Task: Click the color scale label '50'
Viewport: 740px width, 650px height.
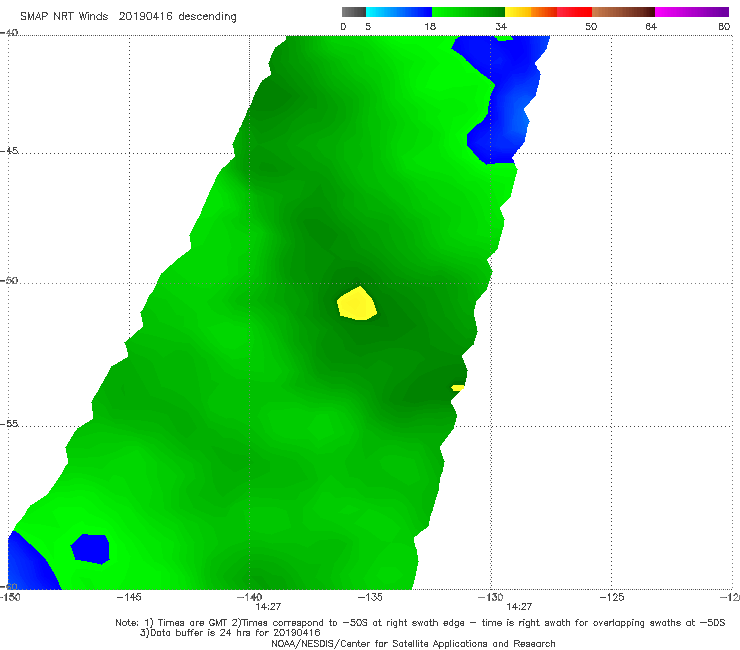Action: pos(591,26)
